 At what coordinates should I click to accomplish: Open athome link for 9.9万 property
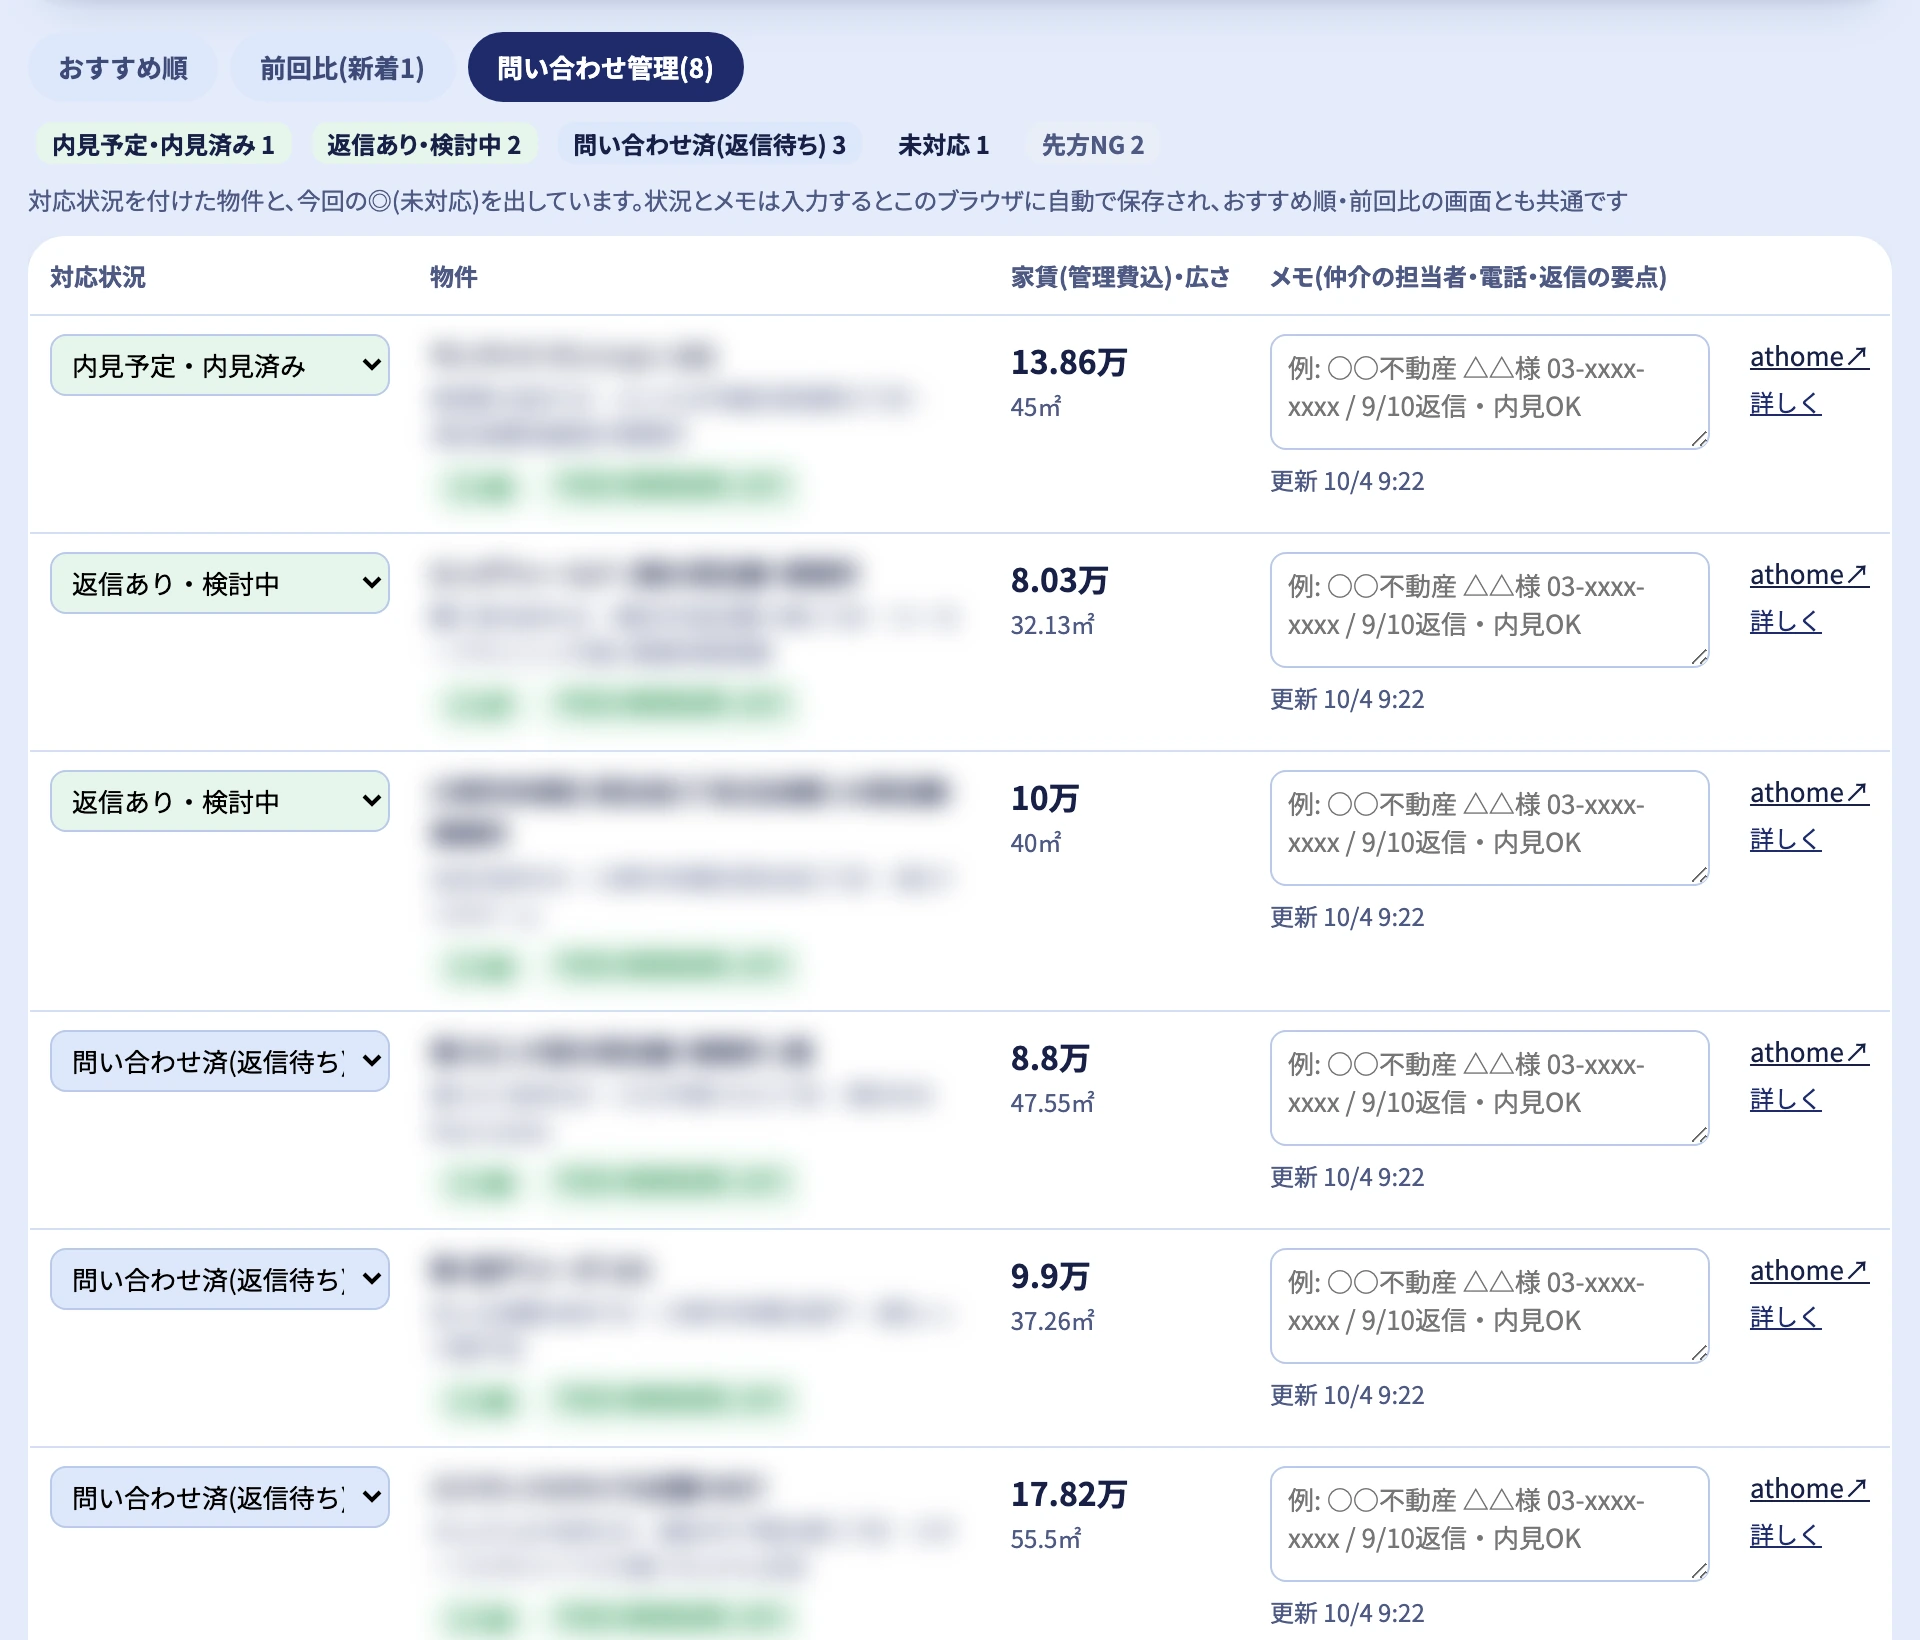(1809, 1271)
